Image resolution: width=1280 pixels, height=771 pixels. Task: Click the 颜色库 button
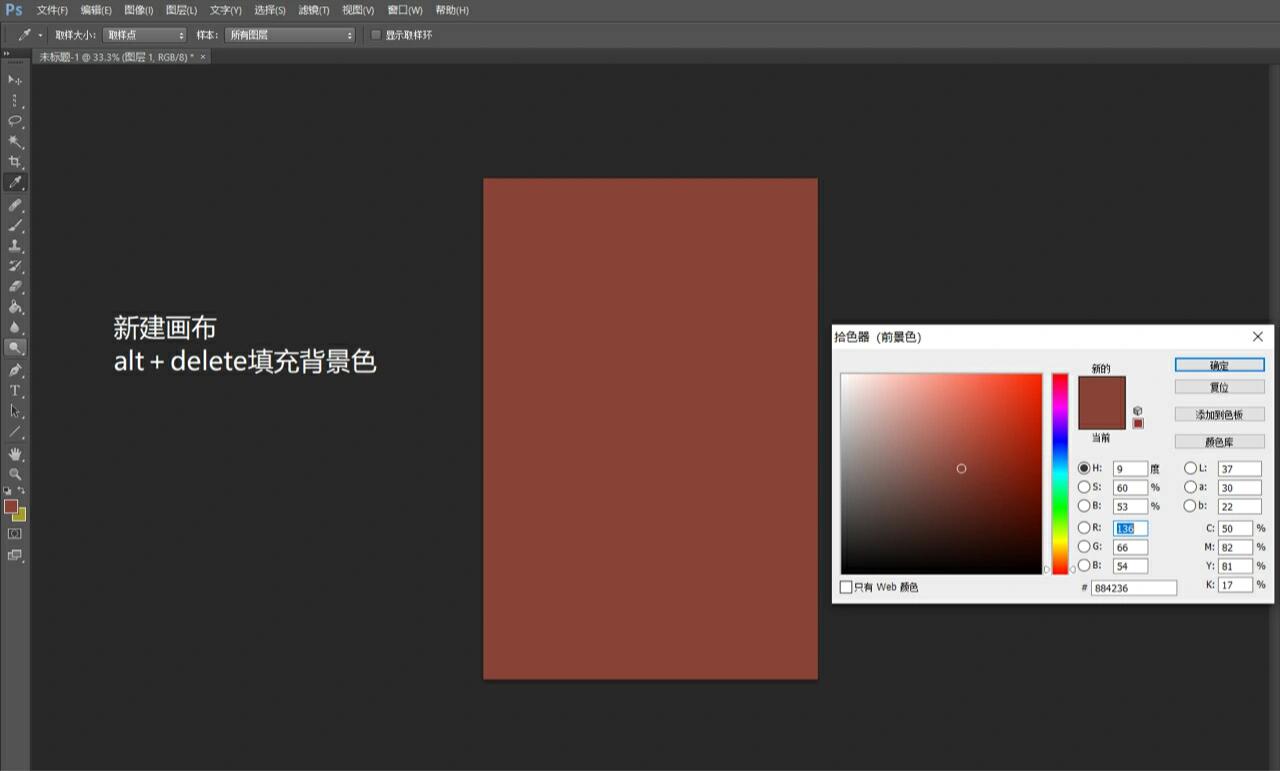coord(1219,441)
